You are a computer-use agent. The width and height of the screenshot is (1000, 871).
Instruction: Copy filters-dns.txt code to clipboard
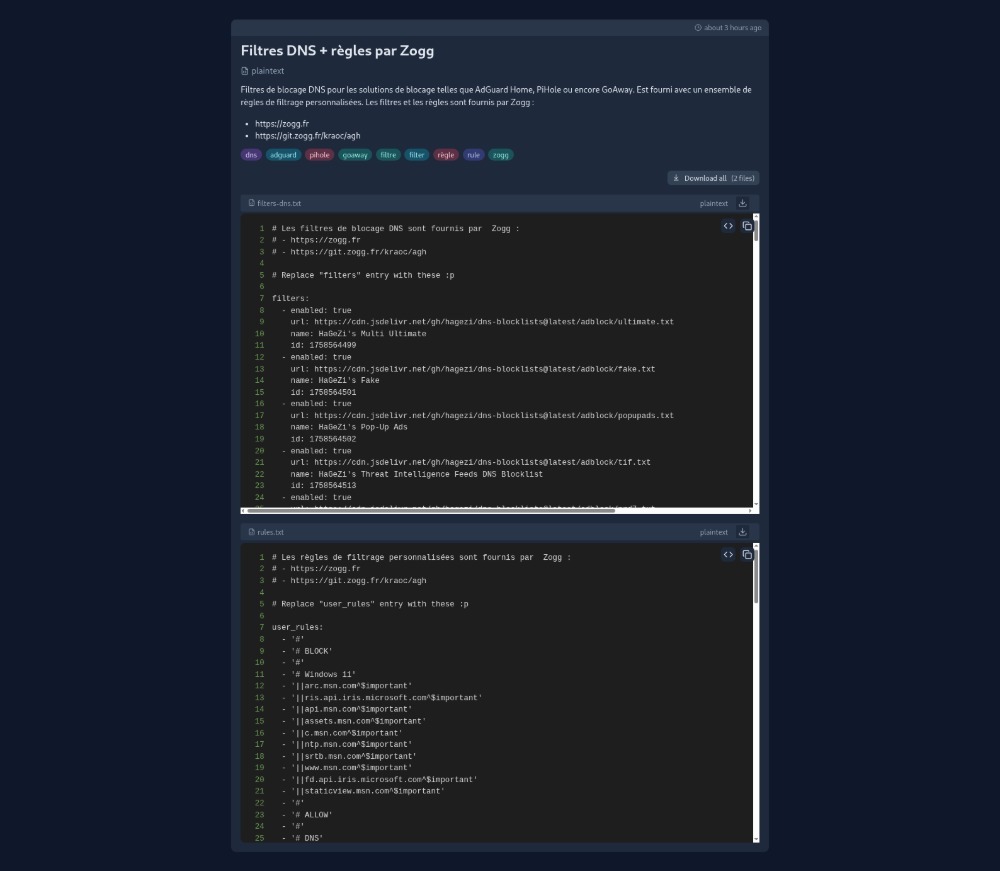tap(747, 226)
